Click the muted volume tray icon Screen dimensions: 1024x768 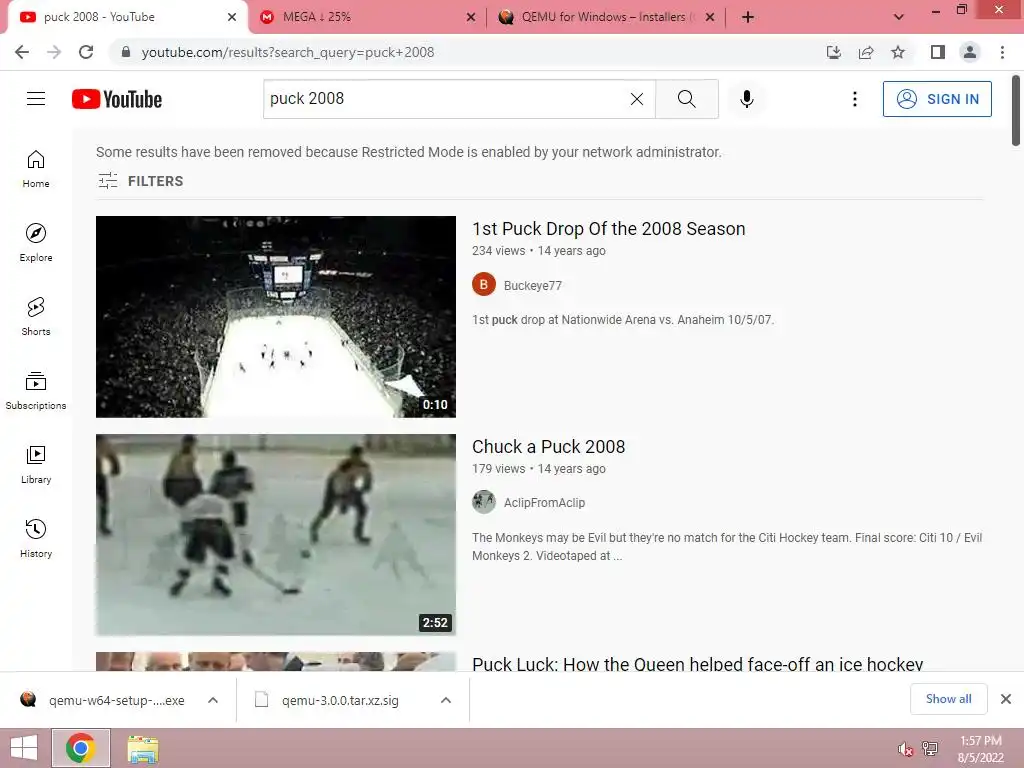905,748
